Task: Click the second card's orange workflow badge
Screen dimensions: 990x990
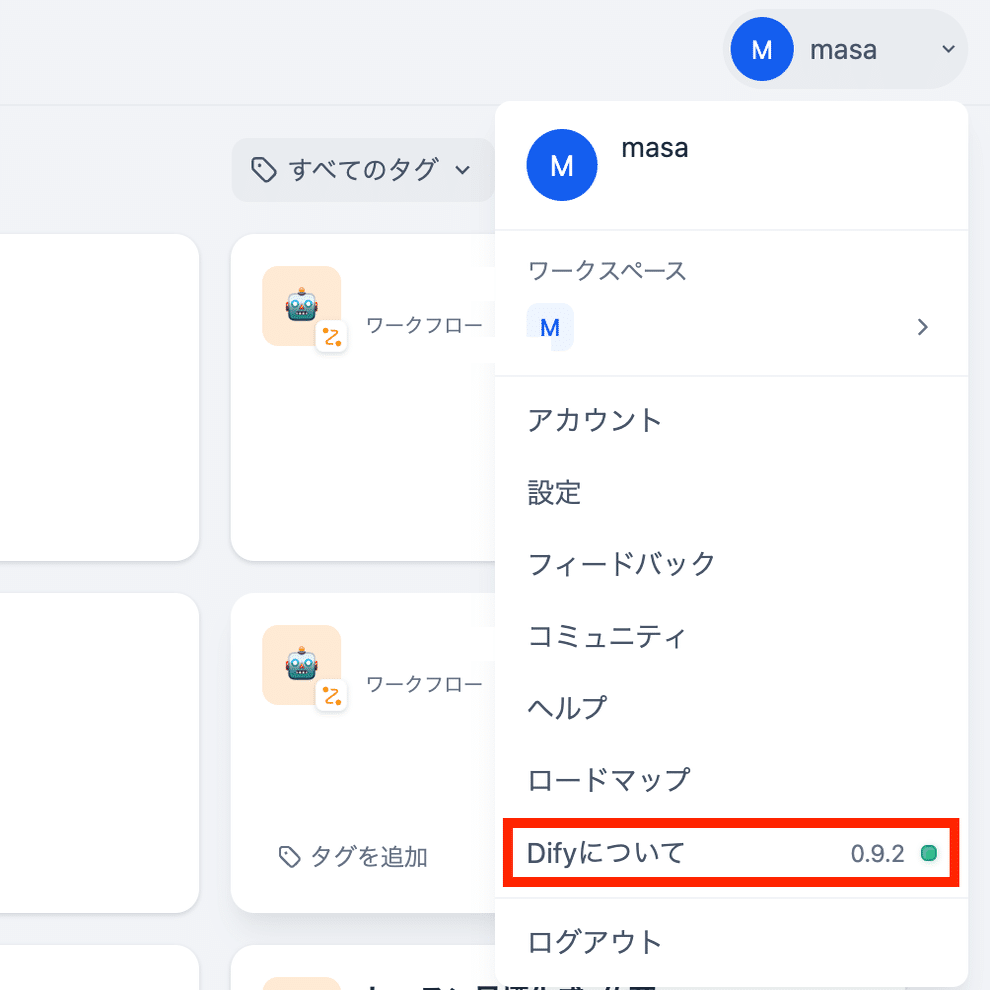Action: (332, 696)
